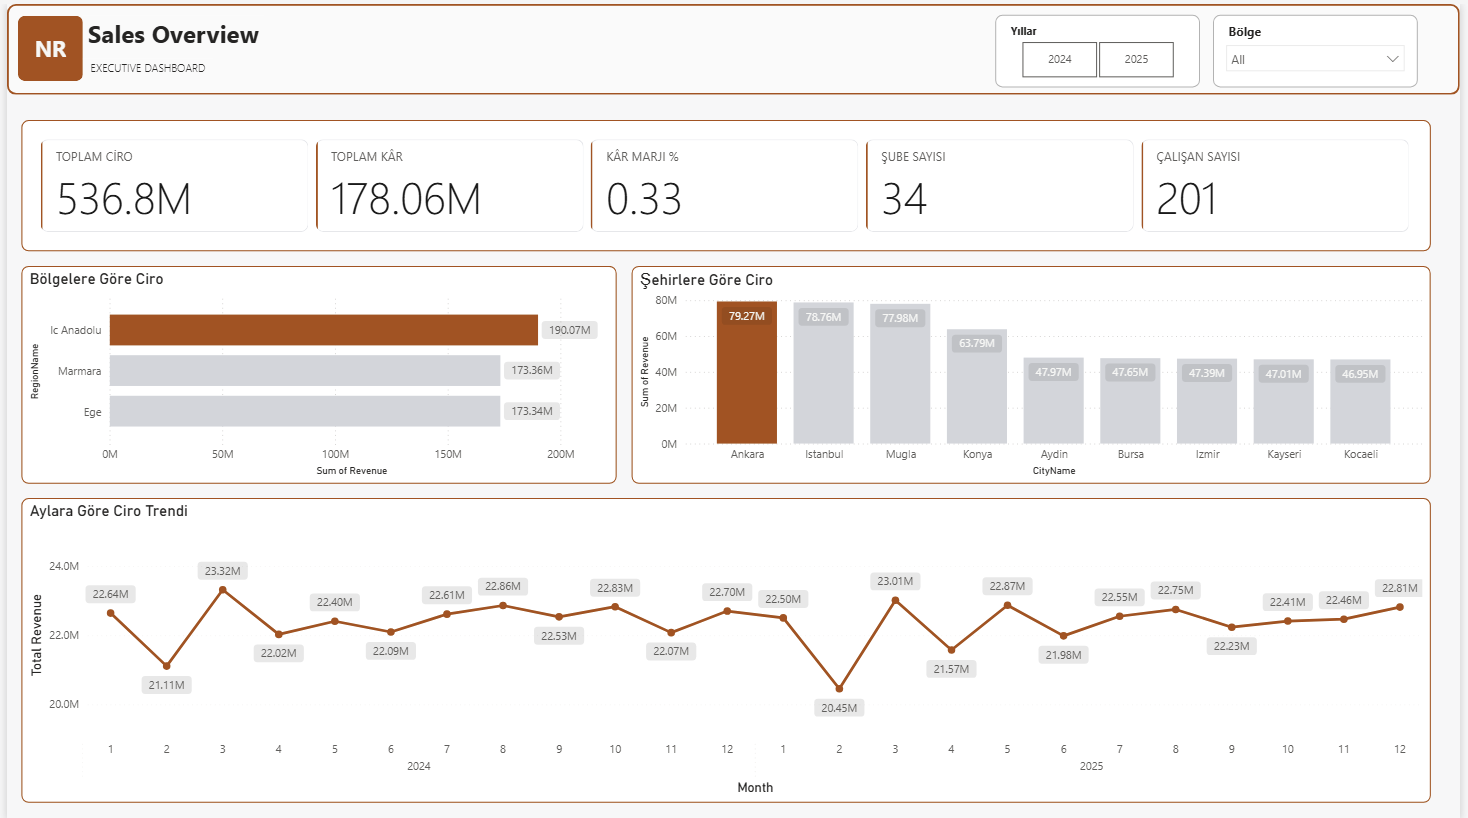Click the Total Revenue axis title

[x=37, y=635]
